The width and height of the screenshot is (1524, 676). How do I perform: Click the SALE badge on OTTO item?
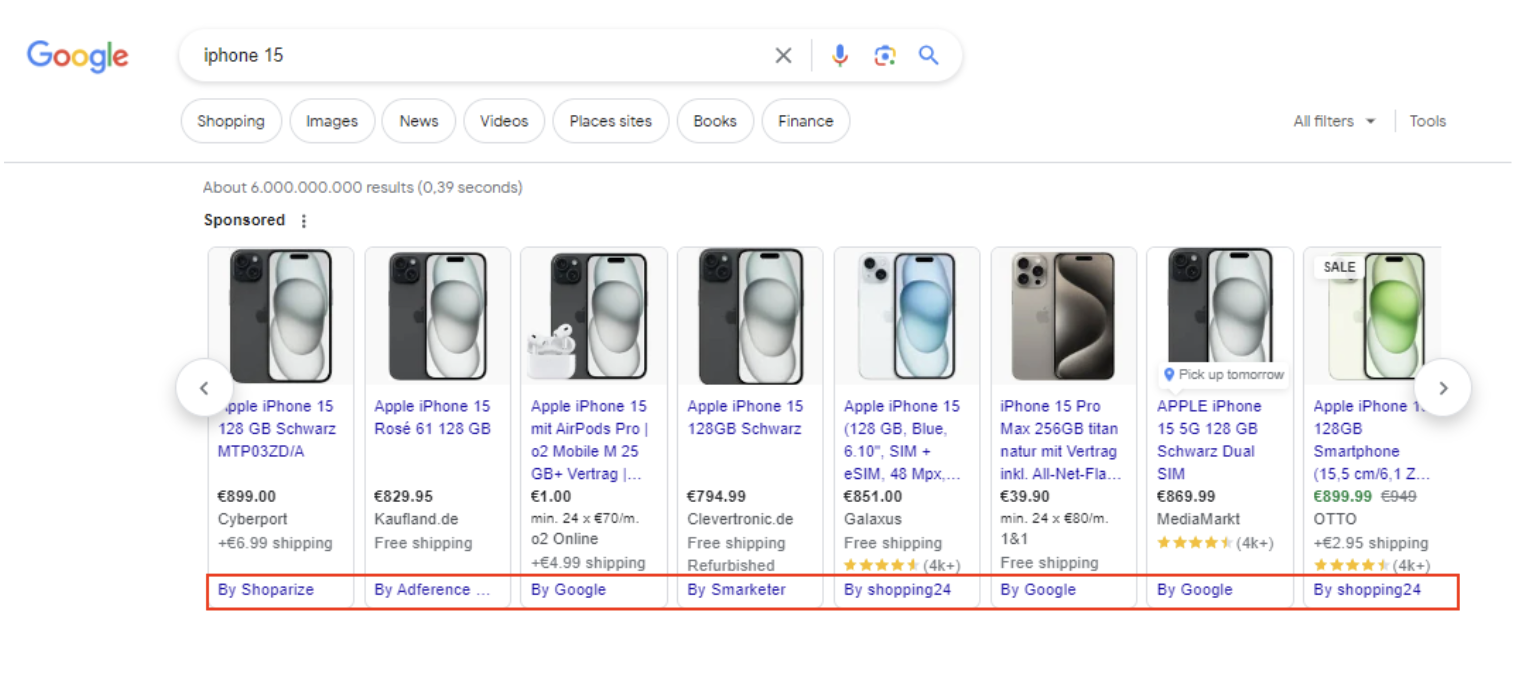pyautogui.click(x=1339, y=267)
